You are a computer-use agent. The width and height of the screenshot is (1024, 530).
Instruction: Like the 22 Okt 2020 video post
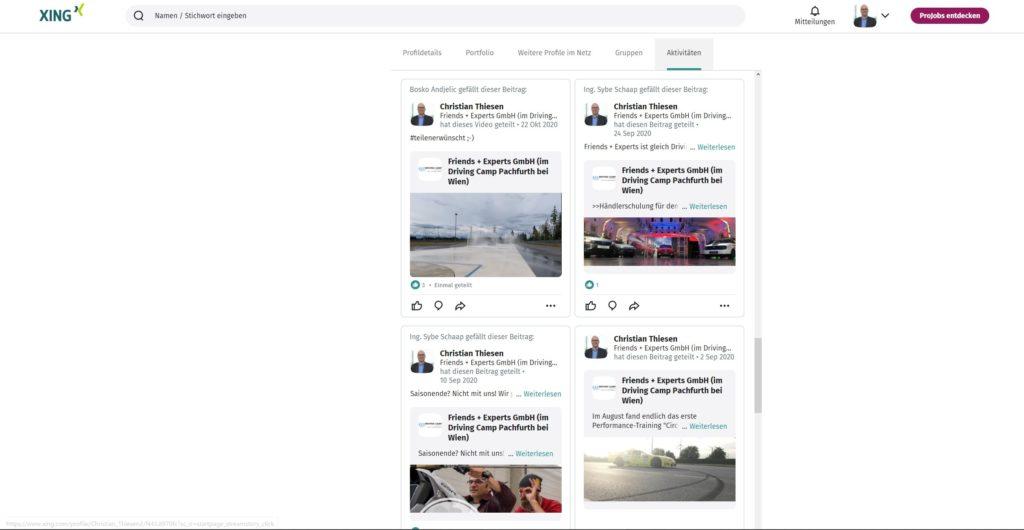(x=417, y=305)
